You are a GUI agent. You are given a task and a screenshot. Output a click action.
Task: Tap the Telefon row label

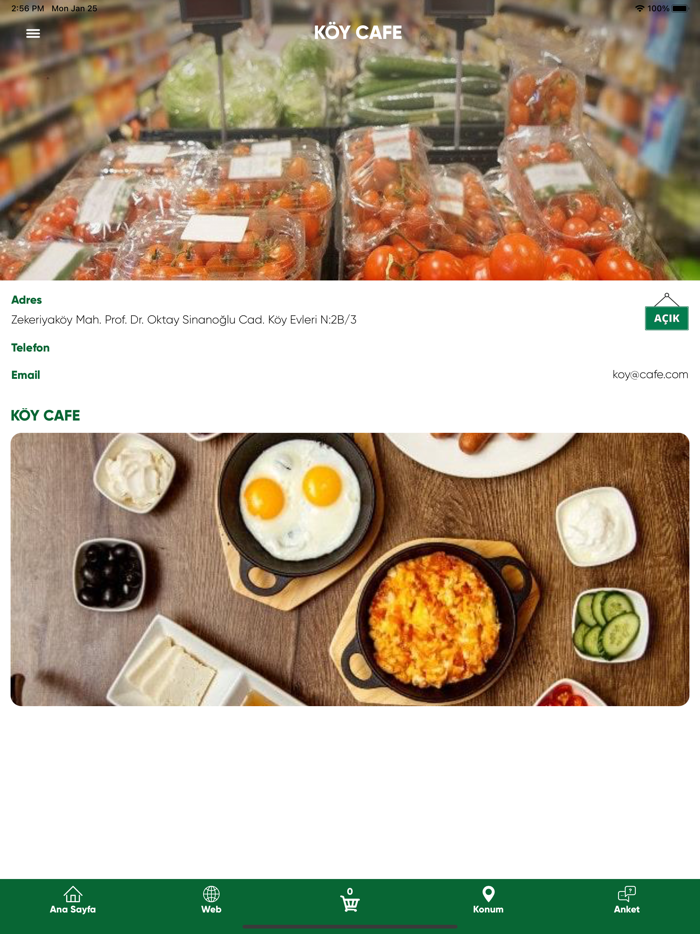tap(30, 348)
